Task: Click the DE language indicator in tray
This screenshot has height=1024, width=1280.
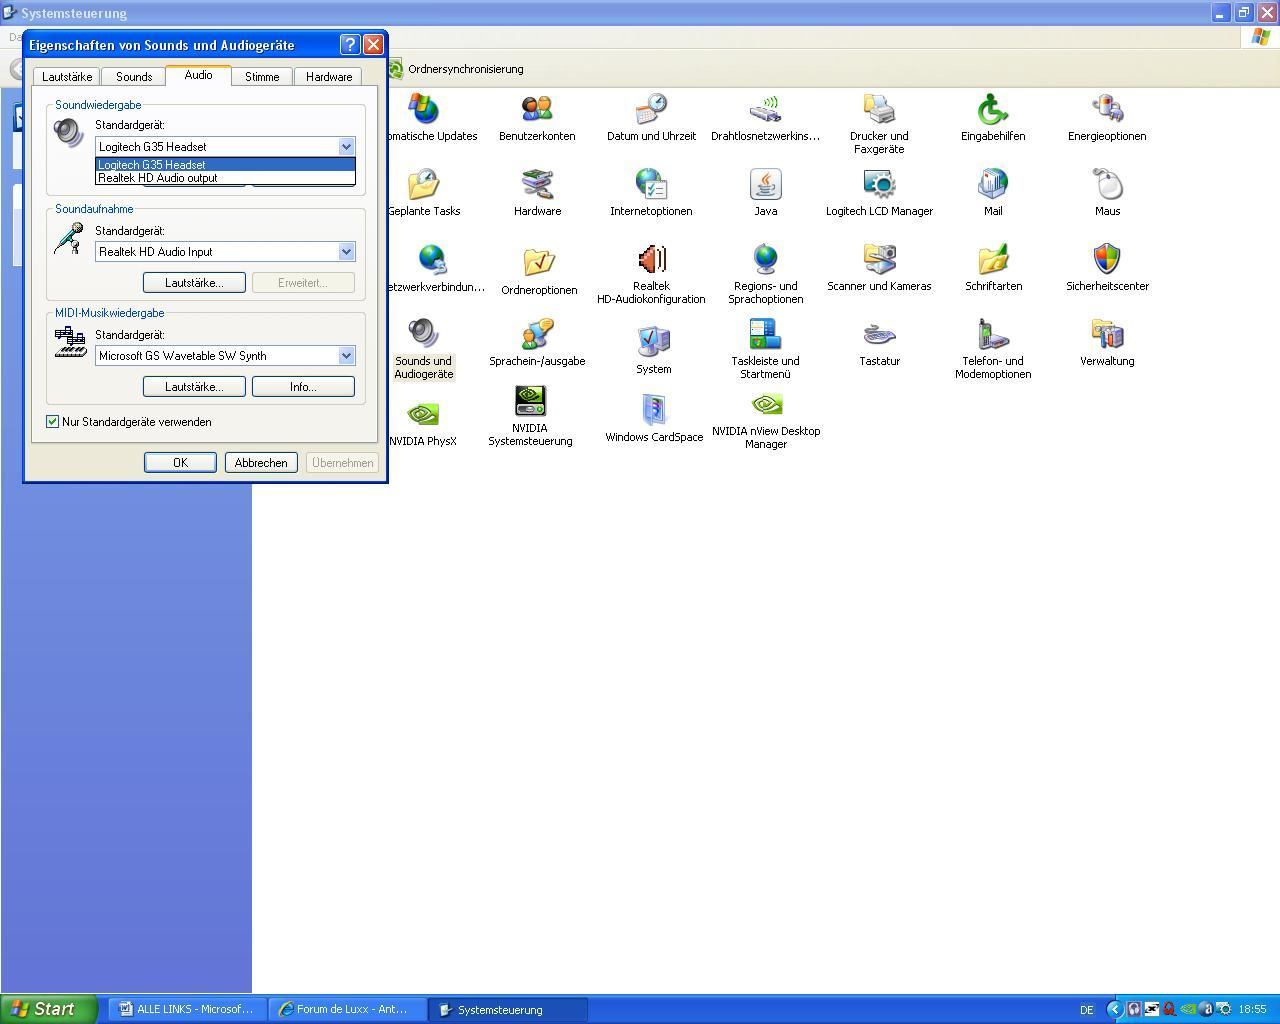Action: point(1087,1010)
